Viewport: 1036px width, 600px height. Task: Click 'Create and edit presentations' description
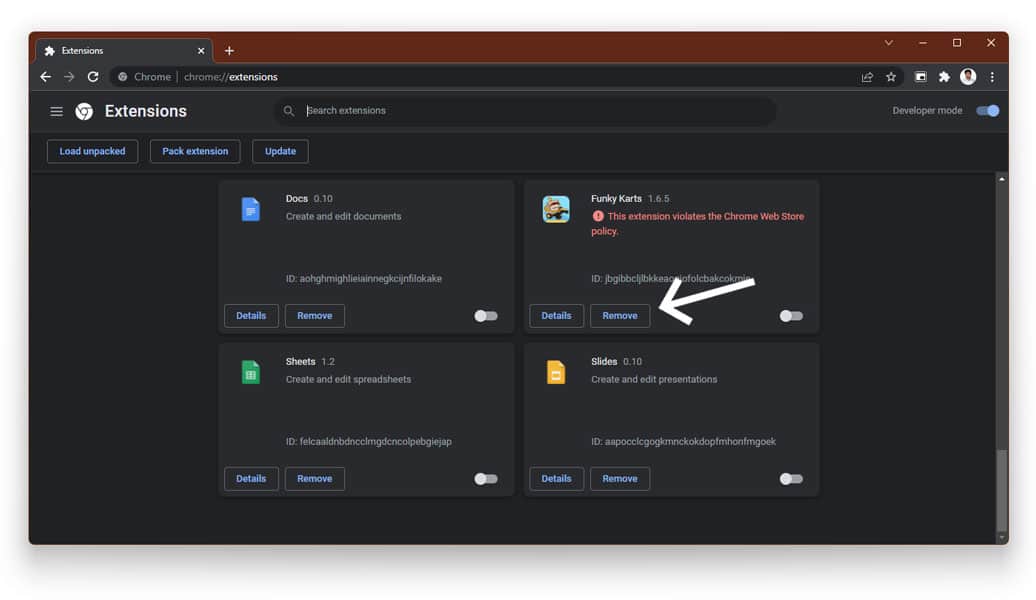coord(654,379)
